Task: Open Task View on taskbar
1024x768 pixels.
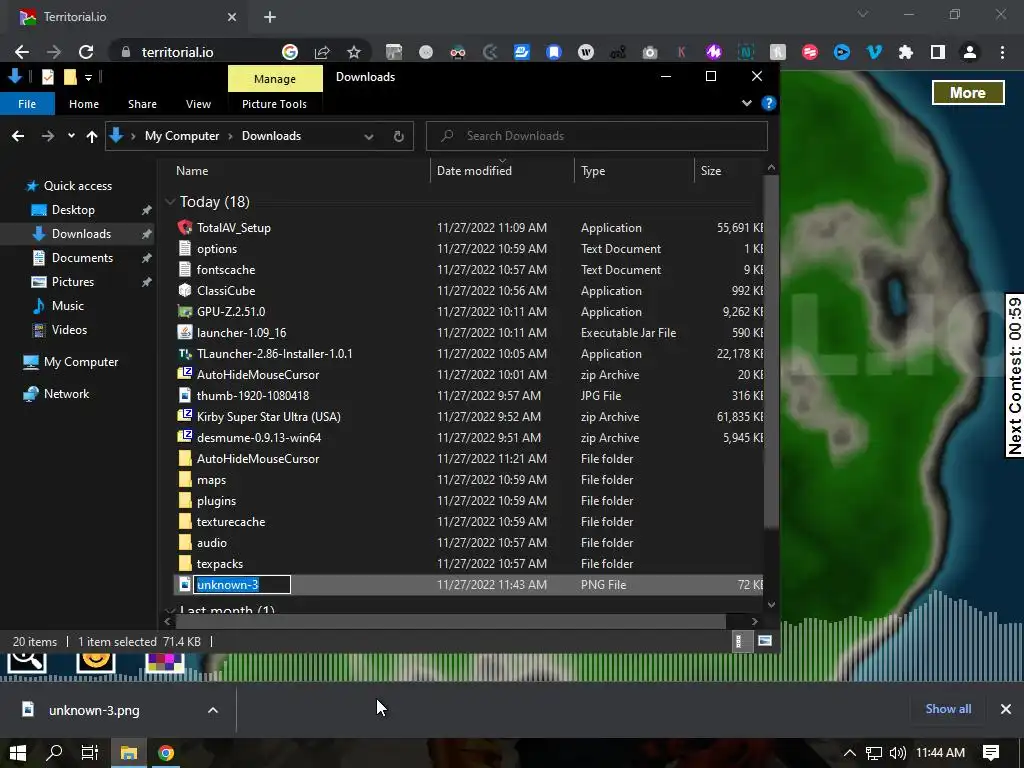Action: pyautogui.click(x=90, y=752)
